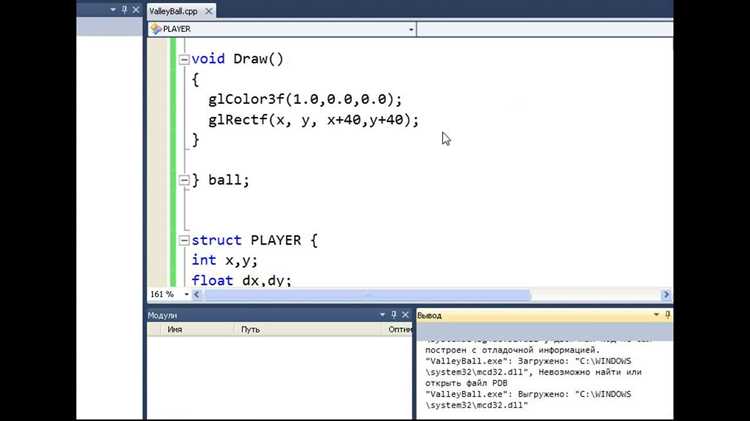Viewport: 750px width, 421px height.
Task: Click the glRectf(x, y, x+40,y+40); line
Action: click(x=313, y=120)
